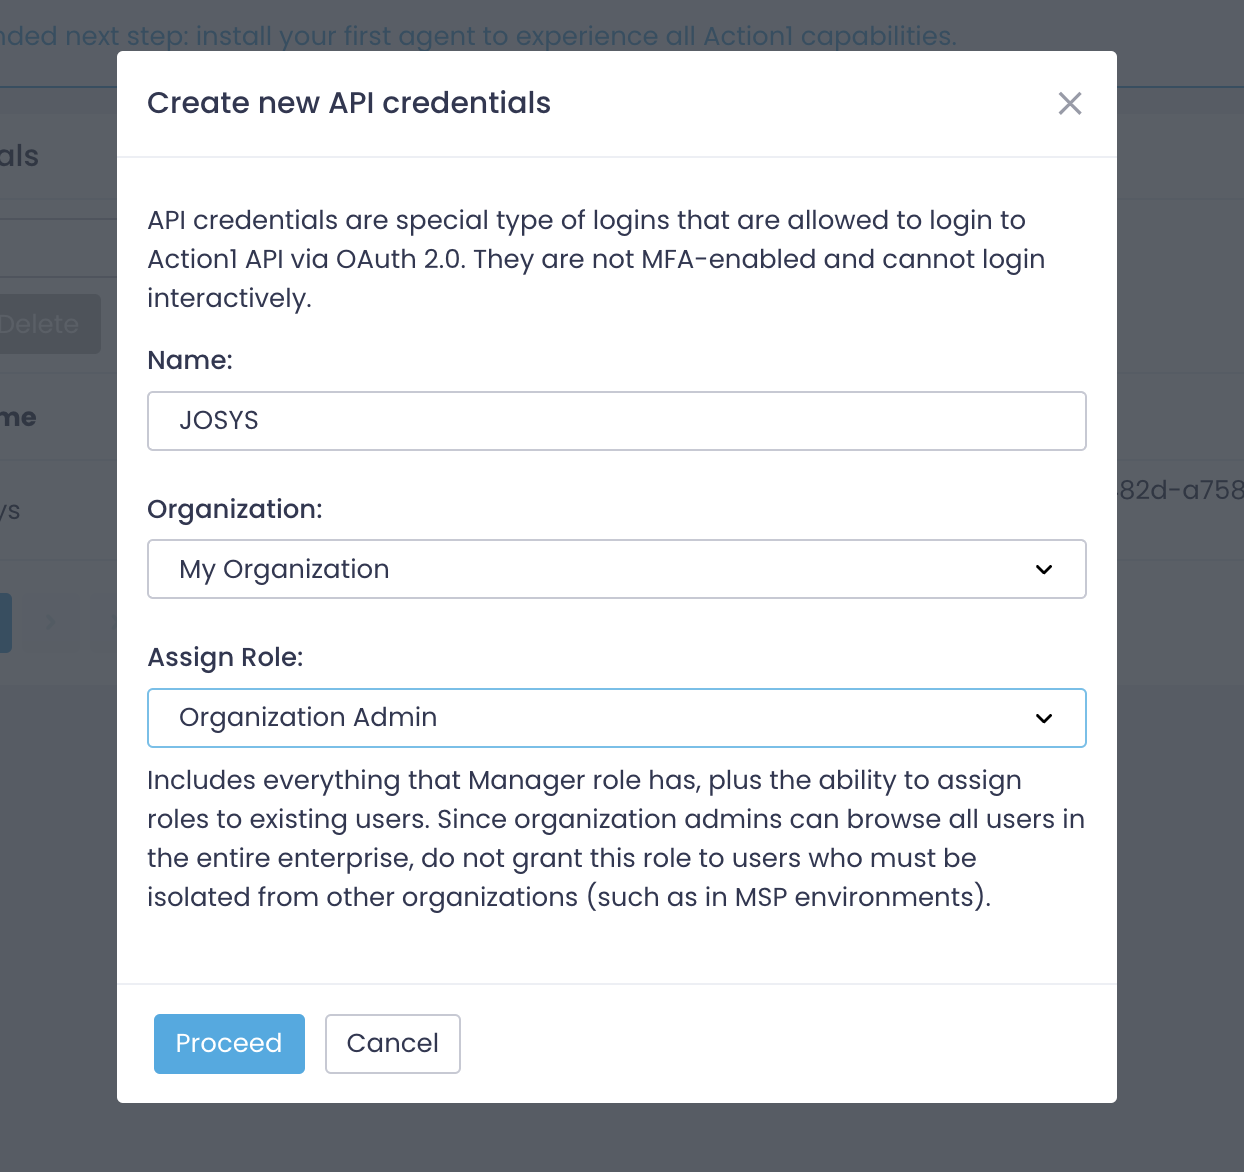The height and width of the screenshot is (1172, 1244).
Task: Click the blue pagination button behind the dialog
Action: pos(6,623)
